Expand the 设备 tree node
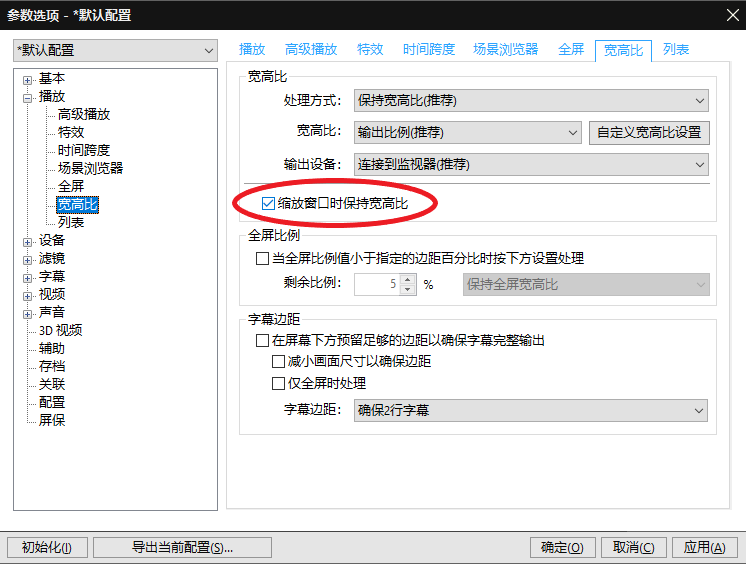The image size is (746, 564). [x=28, y=242]
